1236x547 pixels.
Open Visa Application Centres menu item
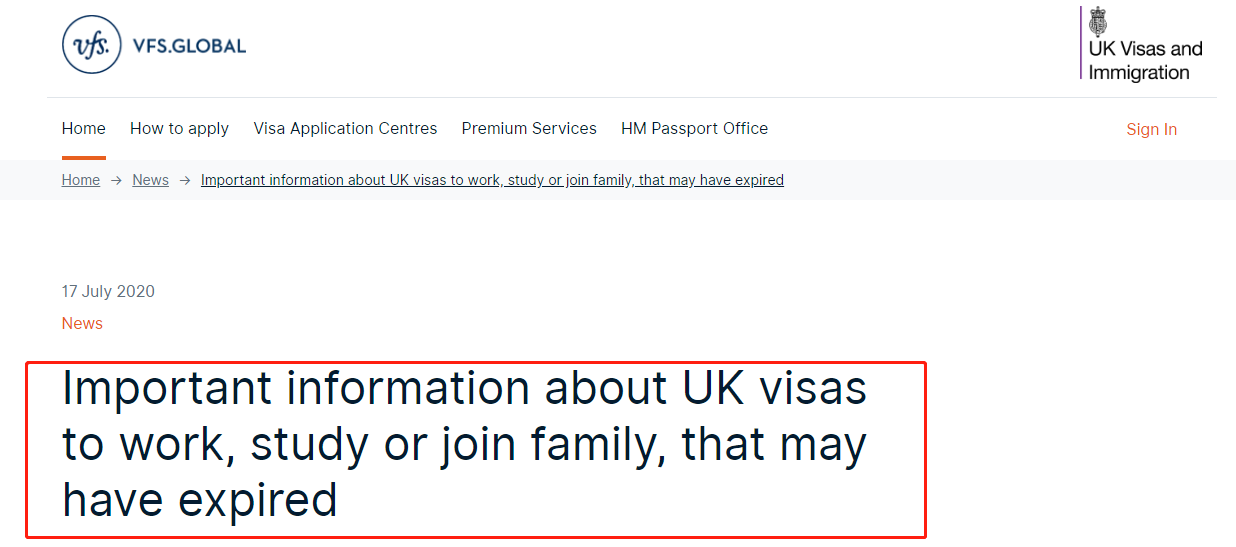[x=345, y=128]
